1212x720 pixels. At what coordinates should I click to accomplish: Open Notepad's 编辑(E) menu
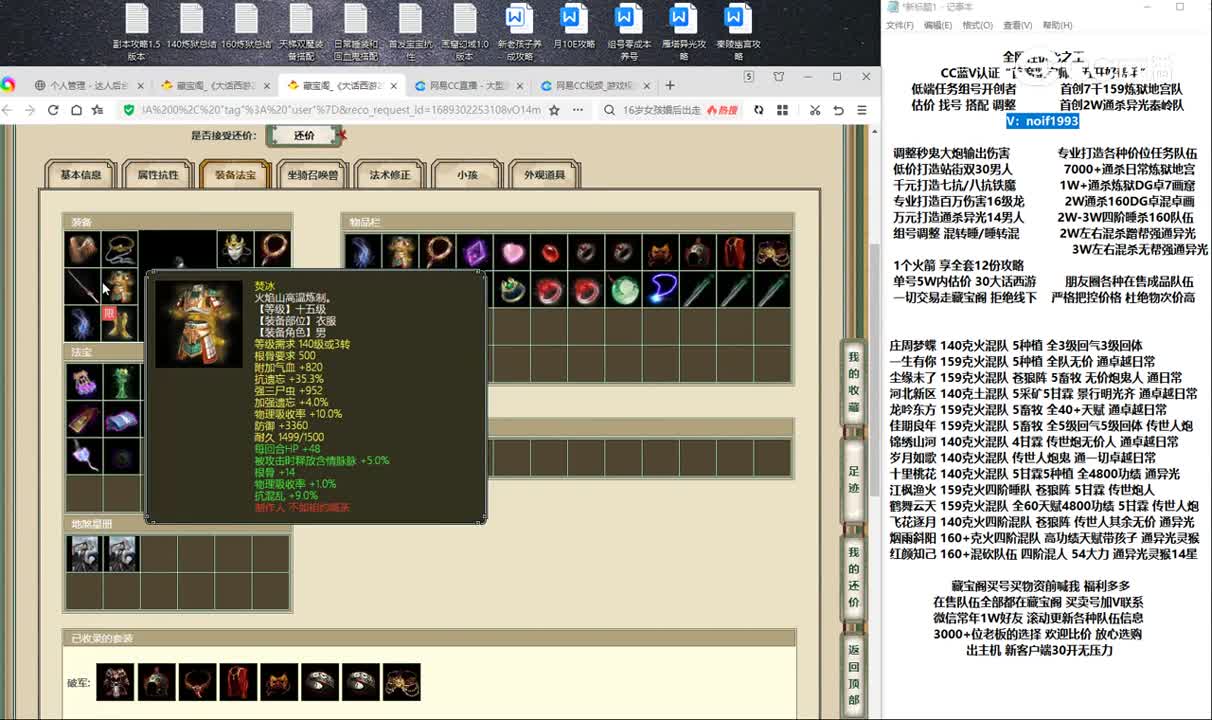938,25
